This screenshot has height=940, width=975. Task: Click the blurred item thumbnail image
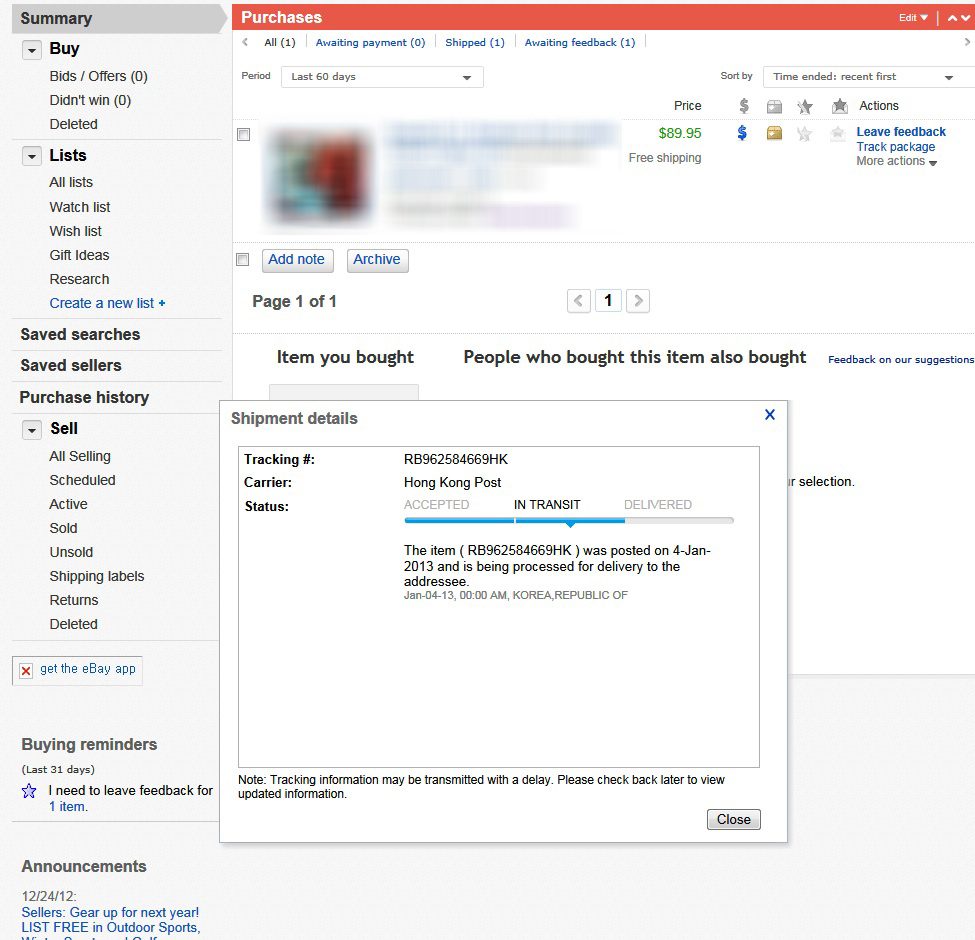coord(319,177)
